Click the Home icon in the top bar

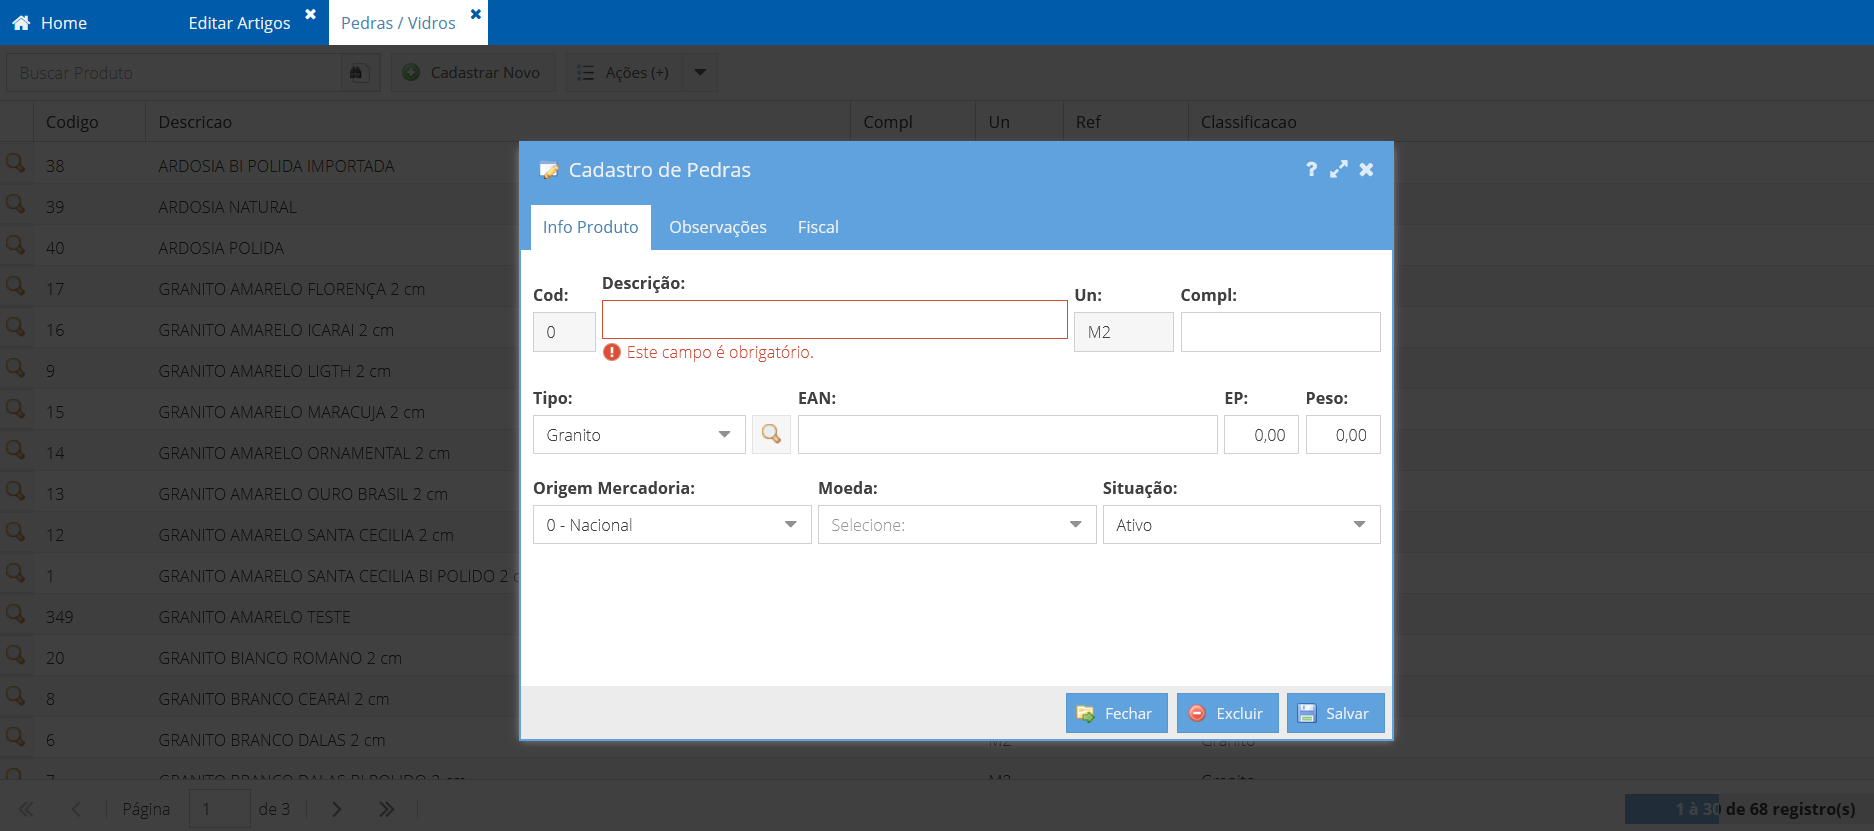(21, 23)
